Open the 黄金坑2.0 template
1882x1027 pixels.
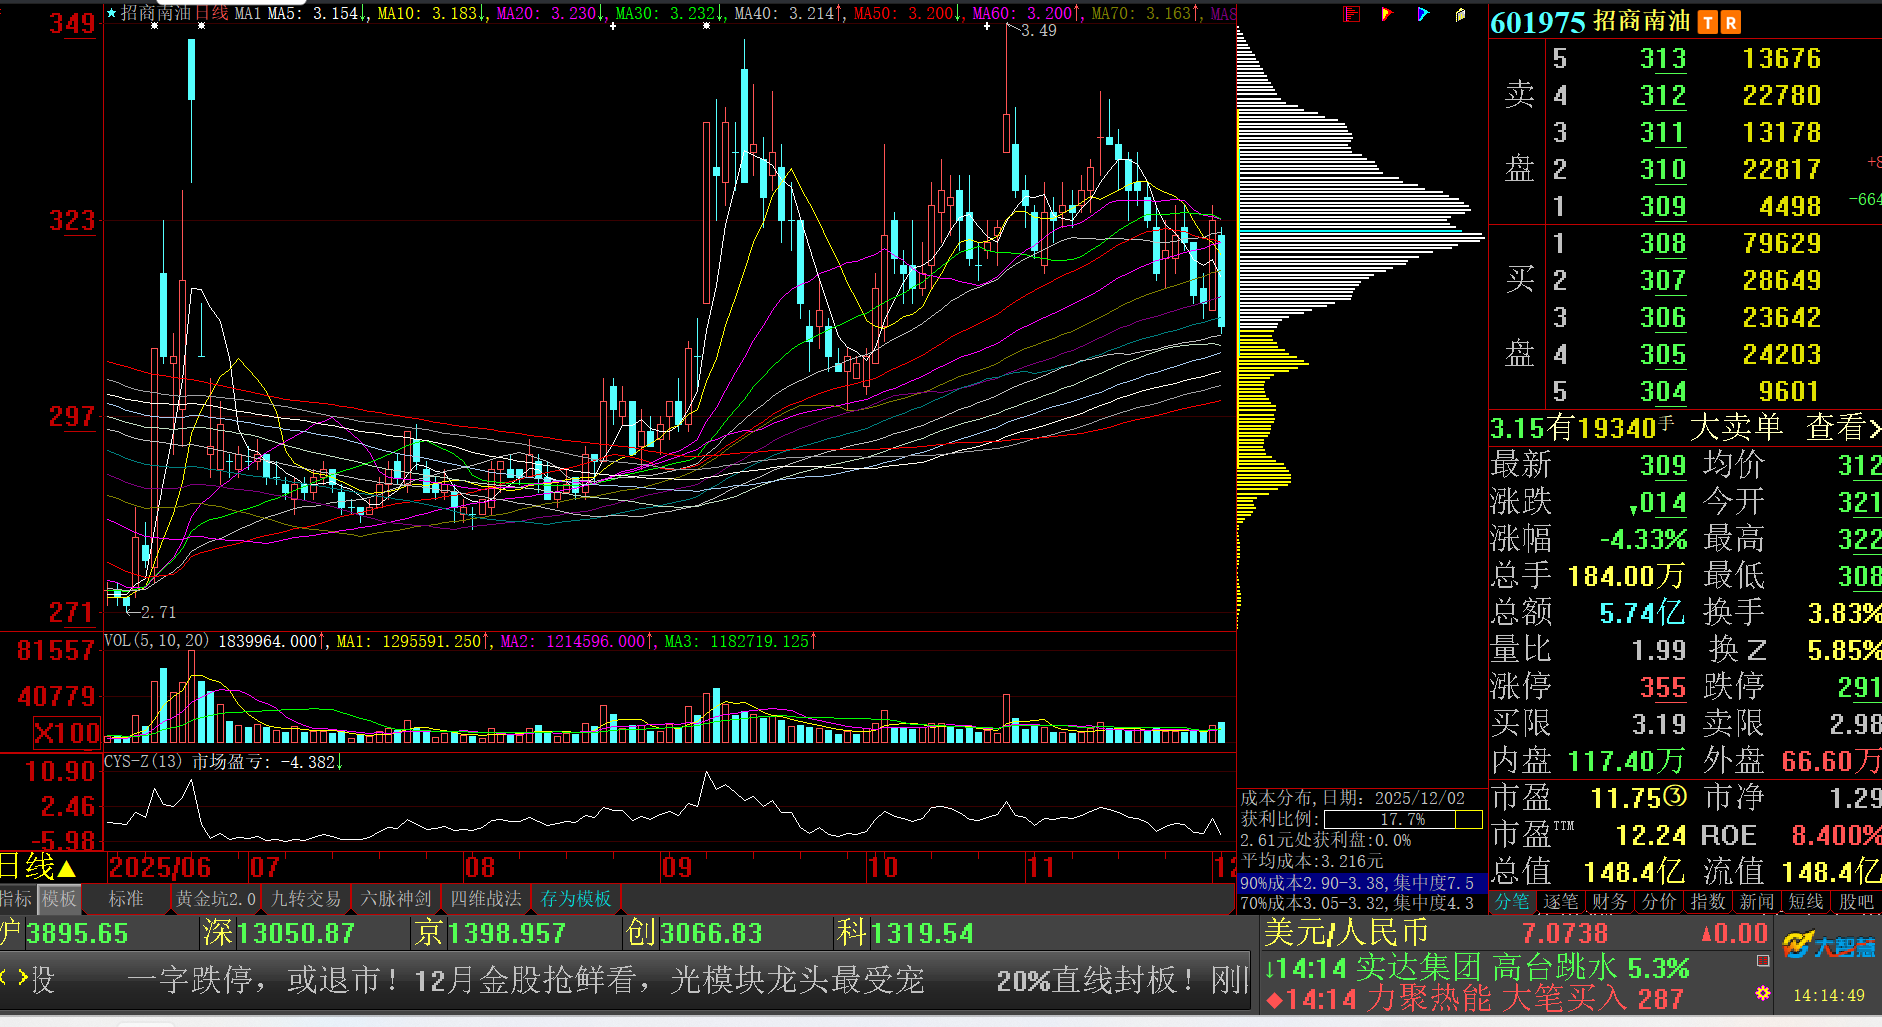tap(216, 899)
